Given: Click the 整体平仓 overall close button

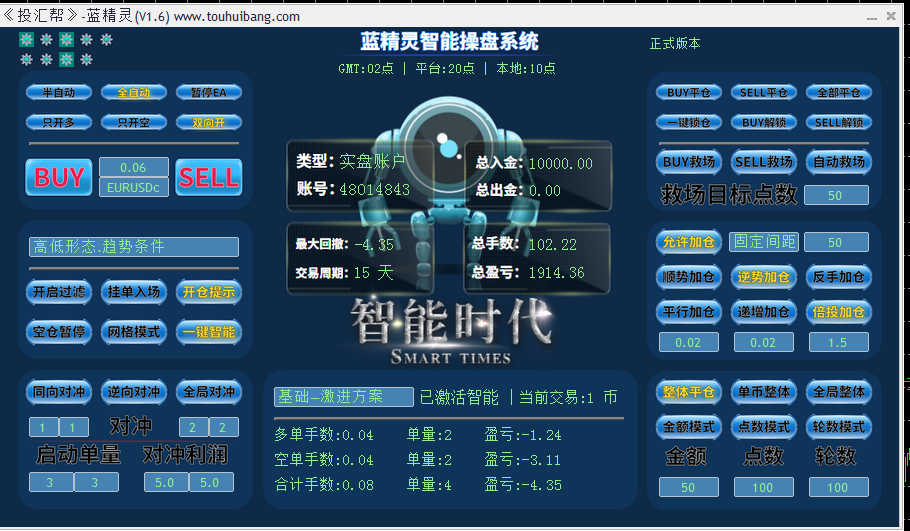Looking at the screenshot, I should (689, 392).
